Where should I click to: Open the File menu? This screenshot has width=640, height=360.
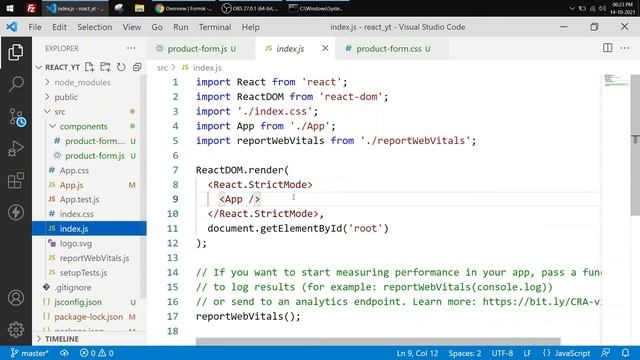(x=35, y=27)
